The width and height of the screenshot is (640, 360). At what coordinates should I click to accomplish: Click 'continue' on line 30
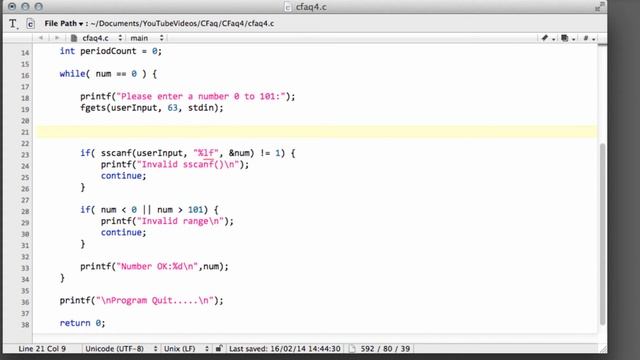(121, 232)
